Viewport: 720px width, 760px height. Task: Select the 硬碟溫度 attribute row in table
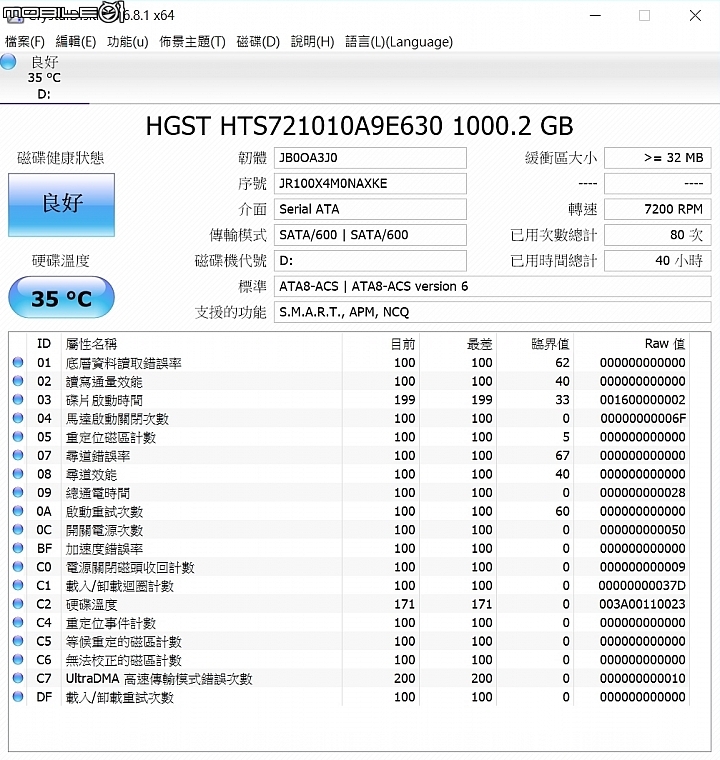349,604
